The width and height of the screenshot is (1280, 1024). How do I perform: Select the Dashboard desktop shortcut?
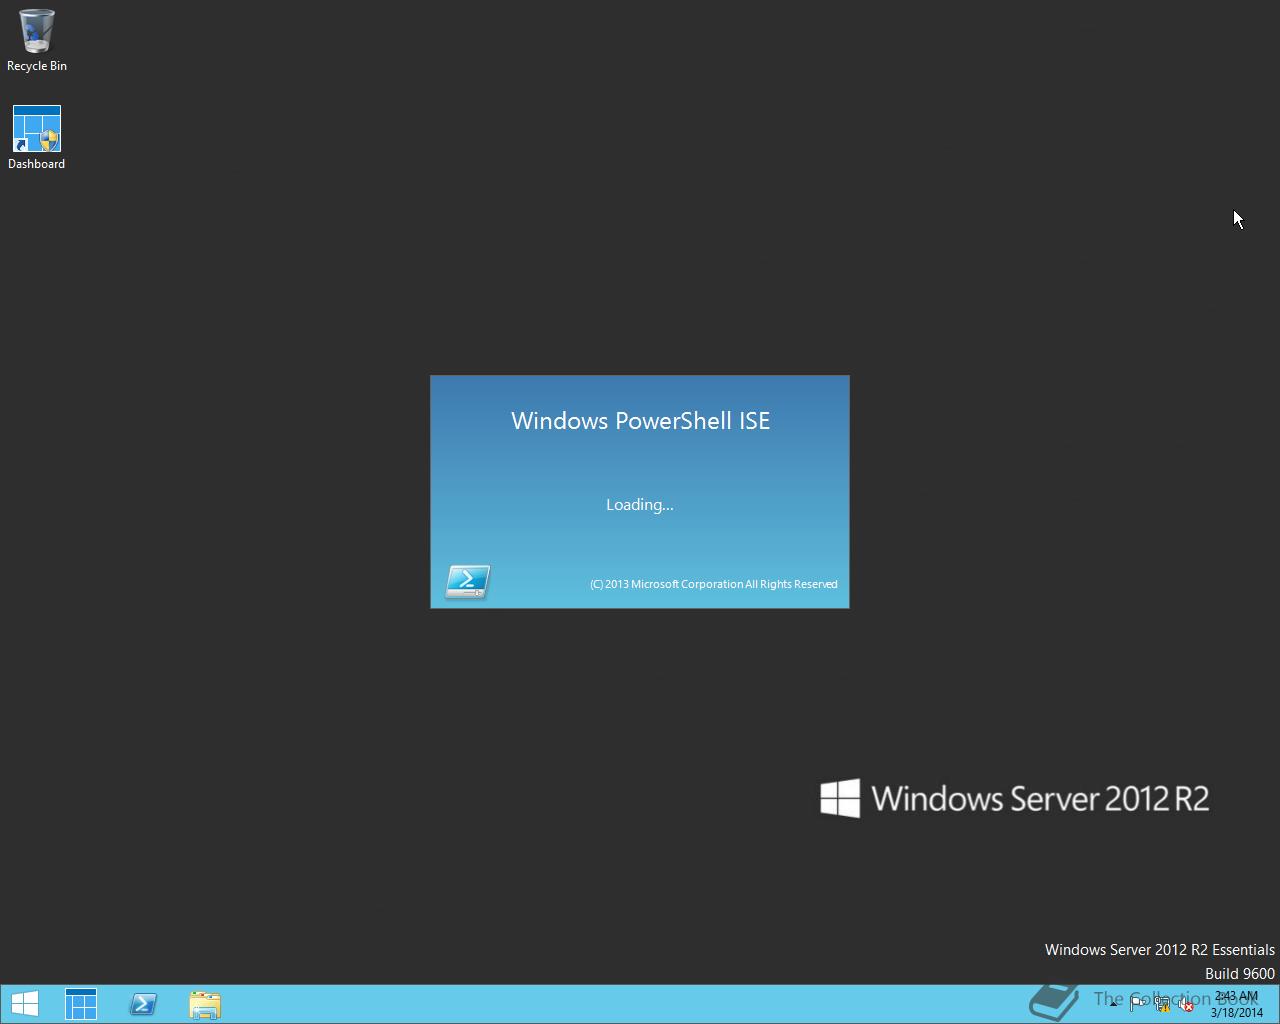37,138
